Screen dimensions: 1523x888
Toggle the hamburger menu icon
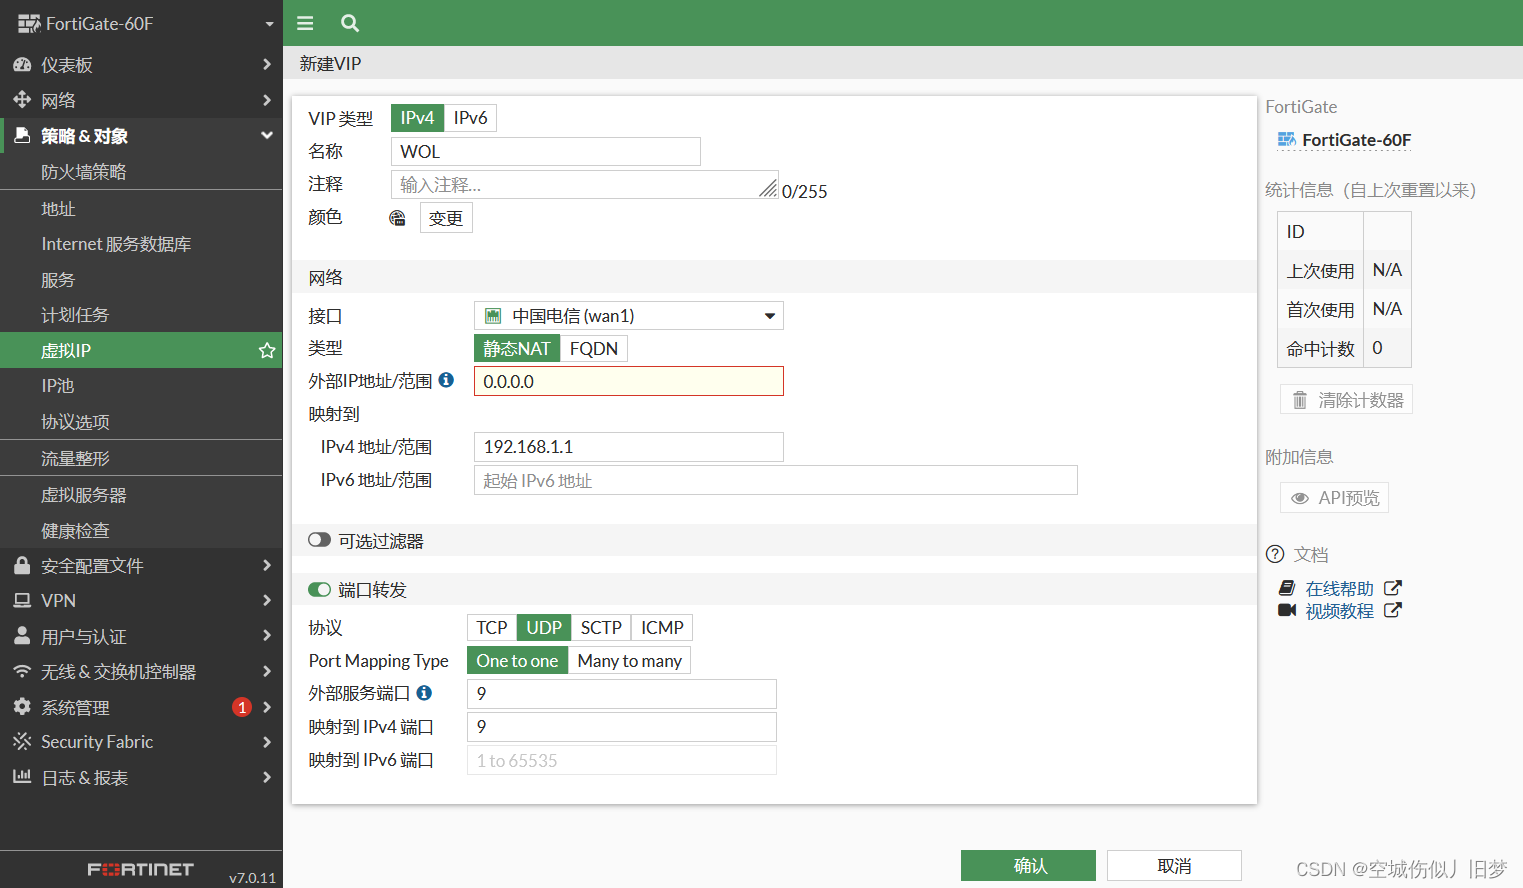pyautogui.click(x=305, y=23)
